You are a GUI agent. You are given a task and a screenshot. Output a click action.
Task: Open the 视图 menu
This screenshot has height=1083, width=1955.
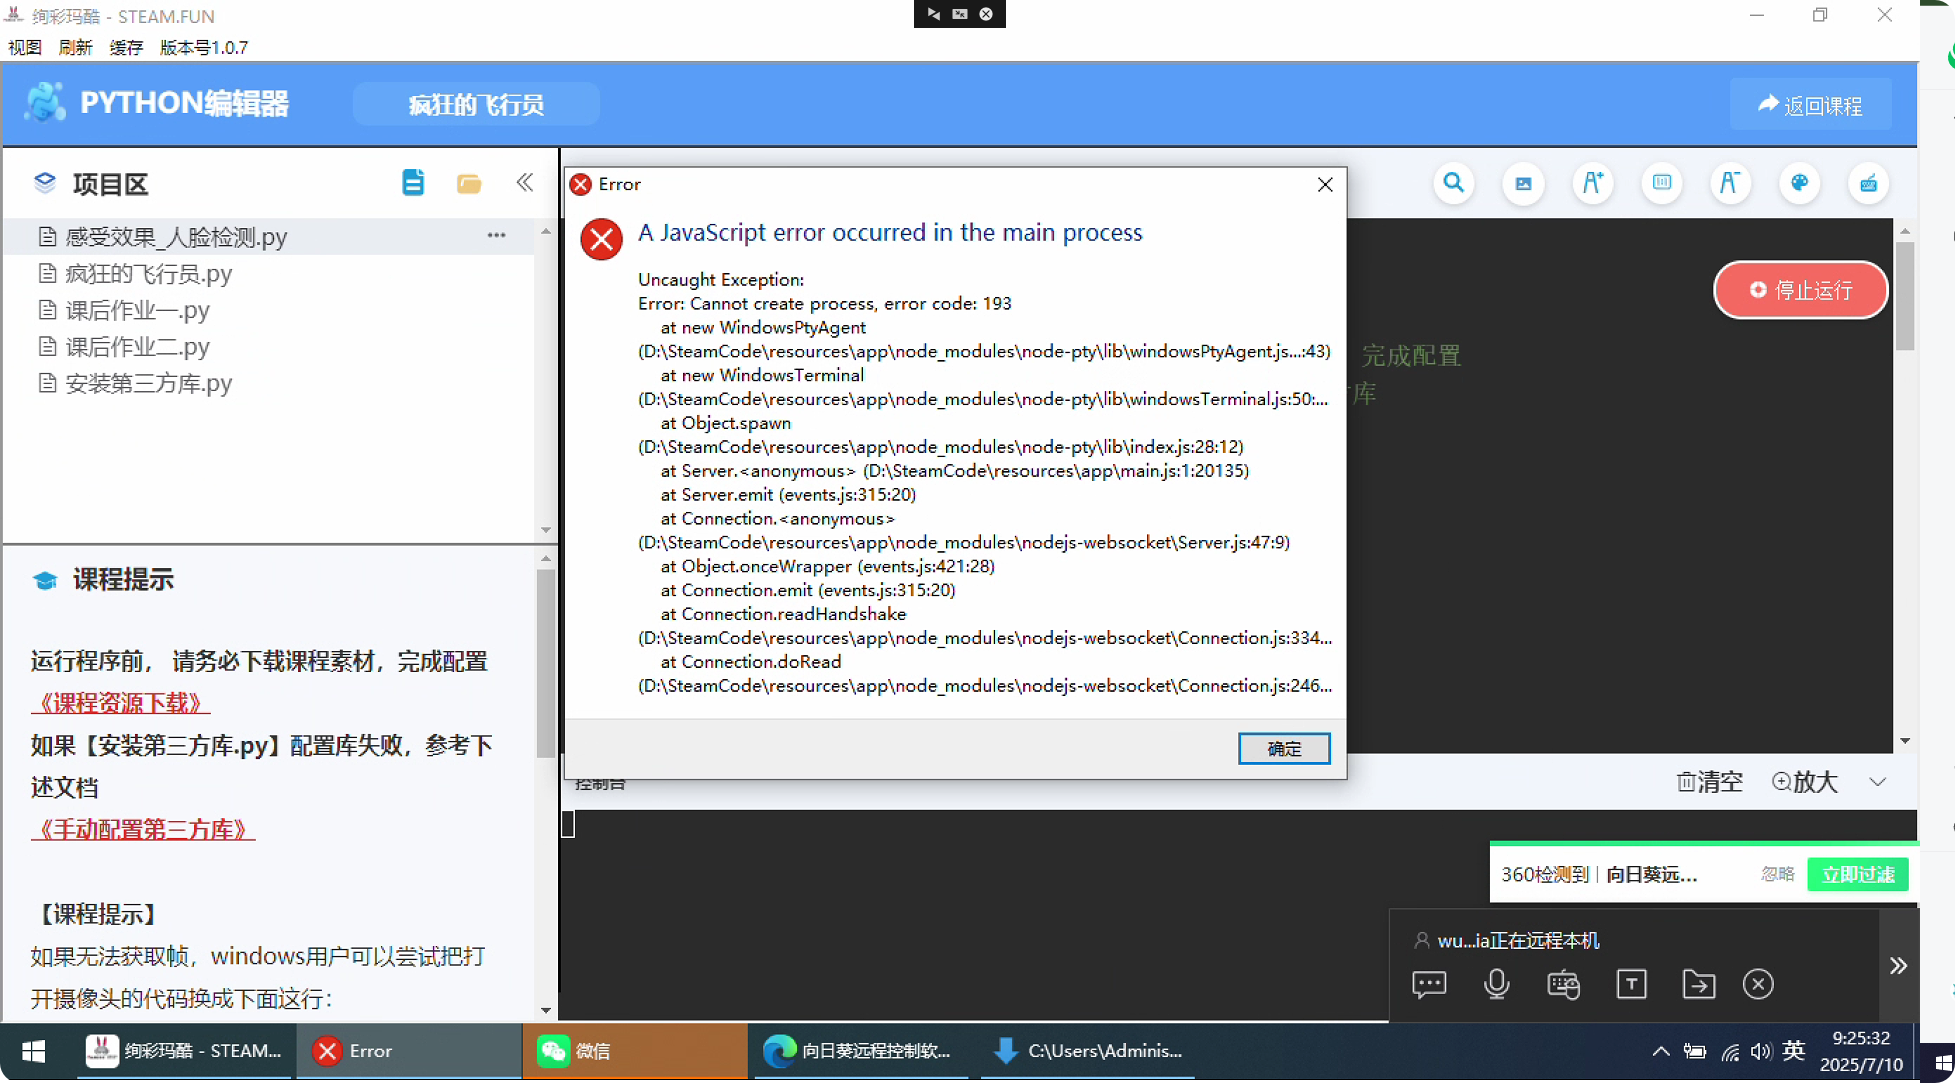[x=25, y=47]
